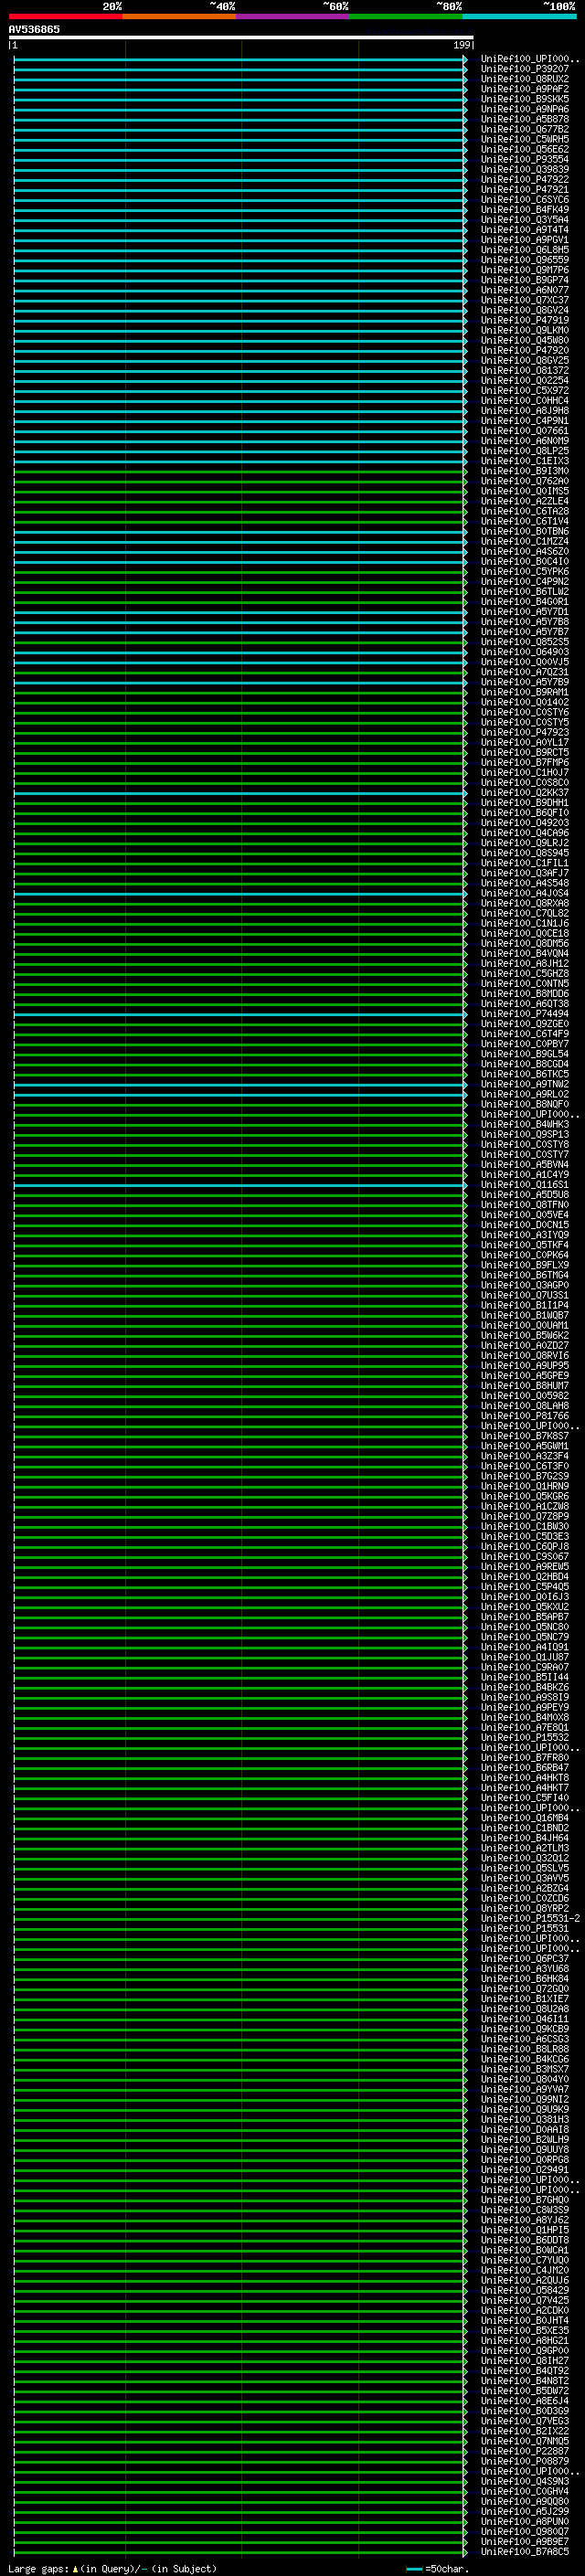
Task: Click hit label UniRef100_Q3Y5A4
Action: [525, 220]
